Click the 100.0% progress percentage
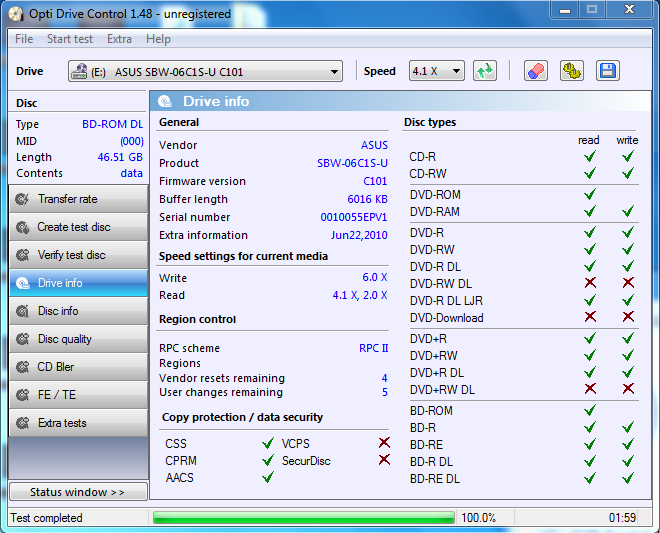This screenshot has height=533, width=660. [x=479, y=517]
